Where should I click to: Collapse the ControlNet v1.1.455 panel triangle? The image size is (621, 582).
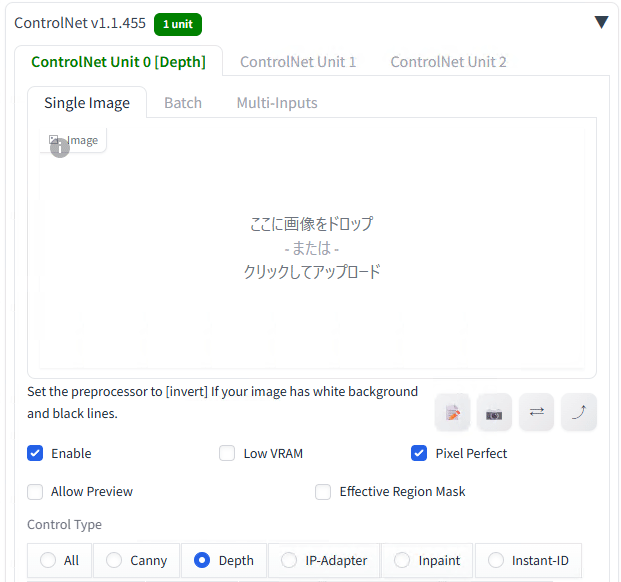(601, 22)
